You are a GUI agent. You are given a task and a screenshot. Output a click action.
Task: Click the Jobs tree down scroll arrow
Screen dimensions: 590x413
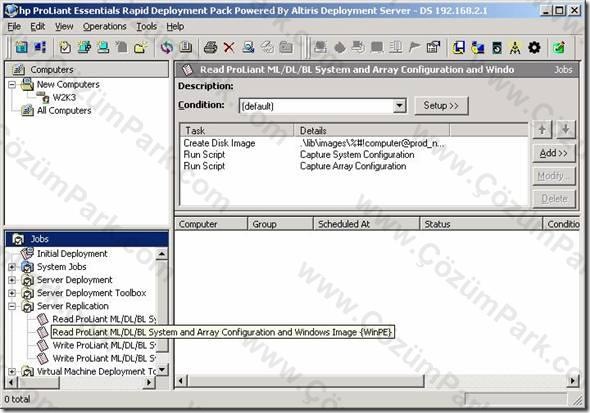point(162,370)
